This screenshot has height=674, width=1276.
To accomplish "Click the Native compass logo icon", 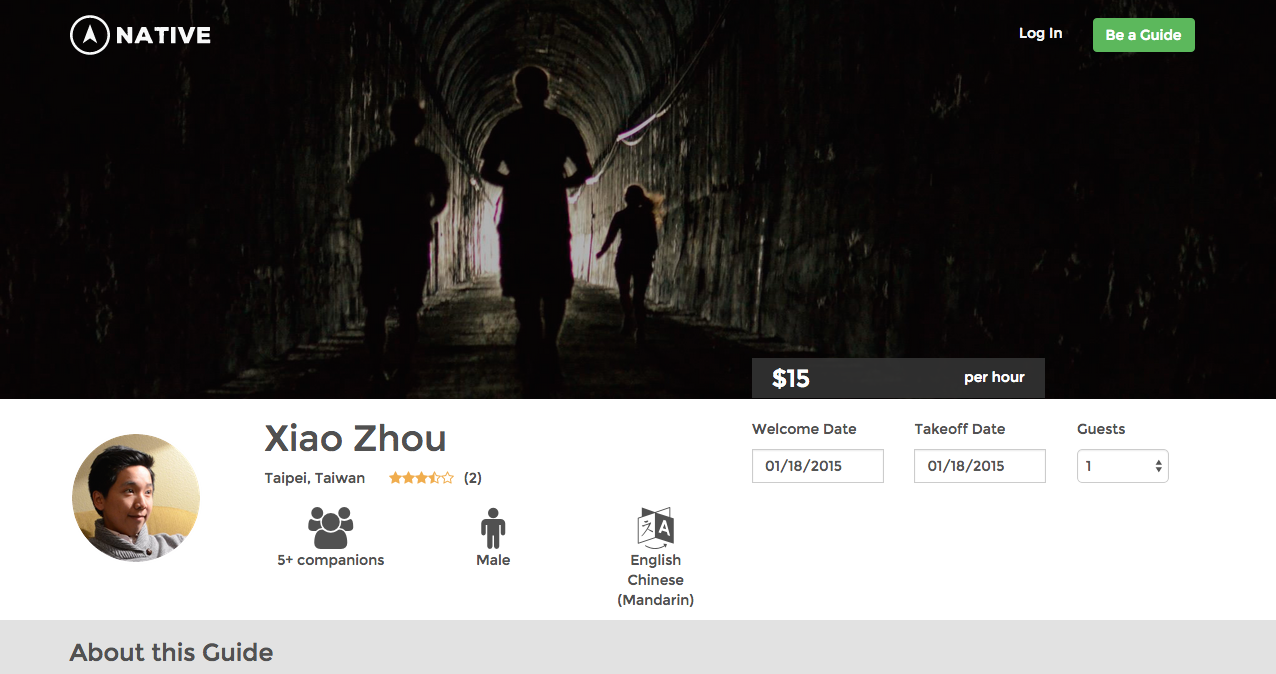I will click(x=89, y=35).
